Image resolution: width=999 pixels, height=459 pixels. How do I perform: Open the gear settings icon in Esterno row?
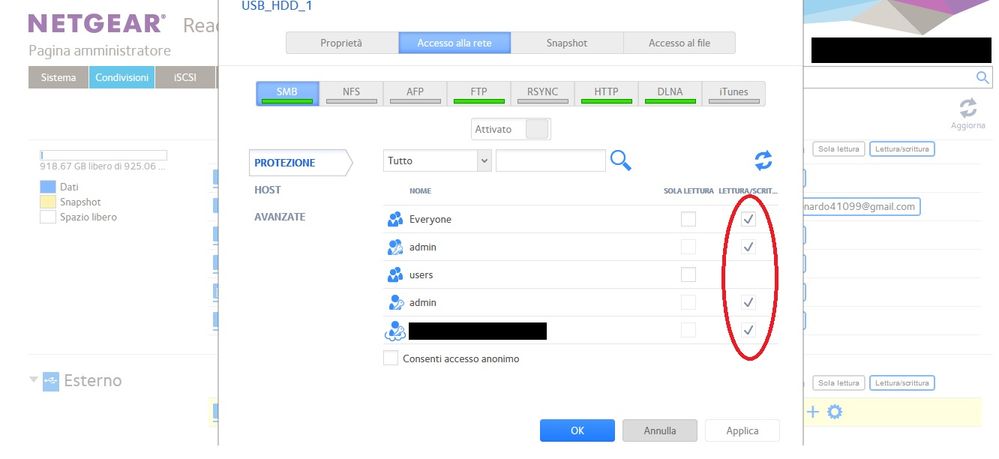pyautogui.click(x=834, y=412)
